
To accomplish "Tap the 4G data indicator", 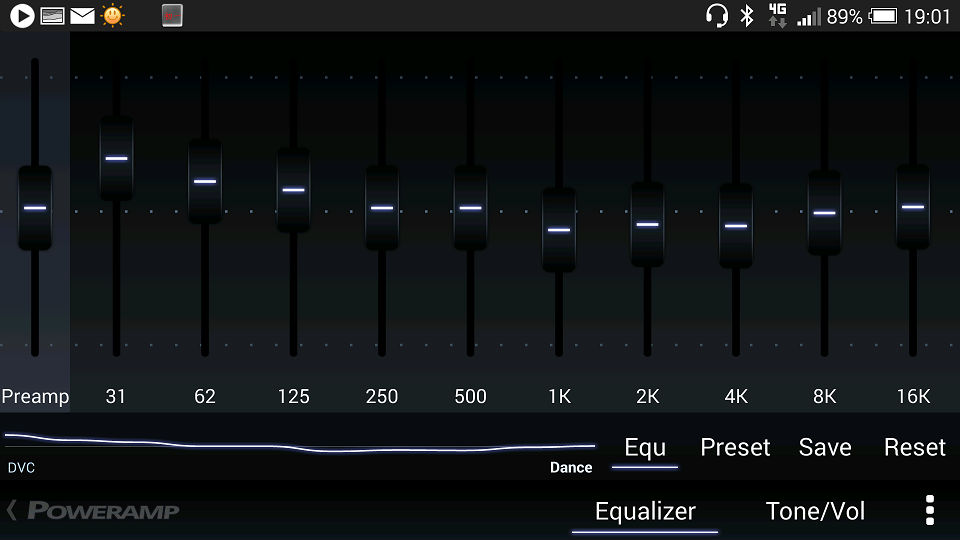I will pyautogui.click(x=778, y=16).
